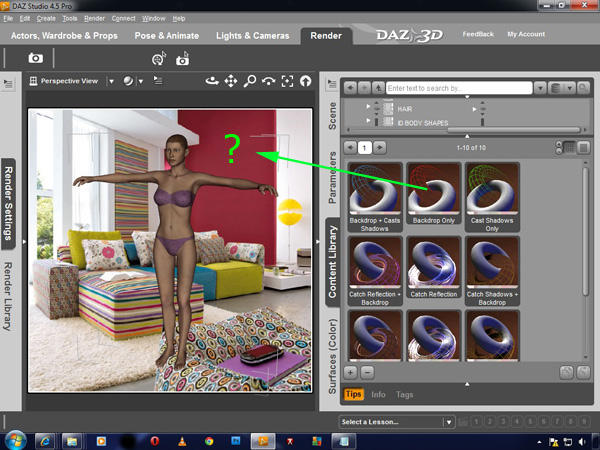Screen dimensions: 600x450
Task: Click the Feedback link
Action: click(478, 34)
